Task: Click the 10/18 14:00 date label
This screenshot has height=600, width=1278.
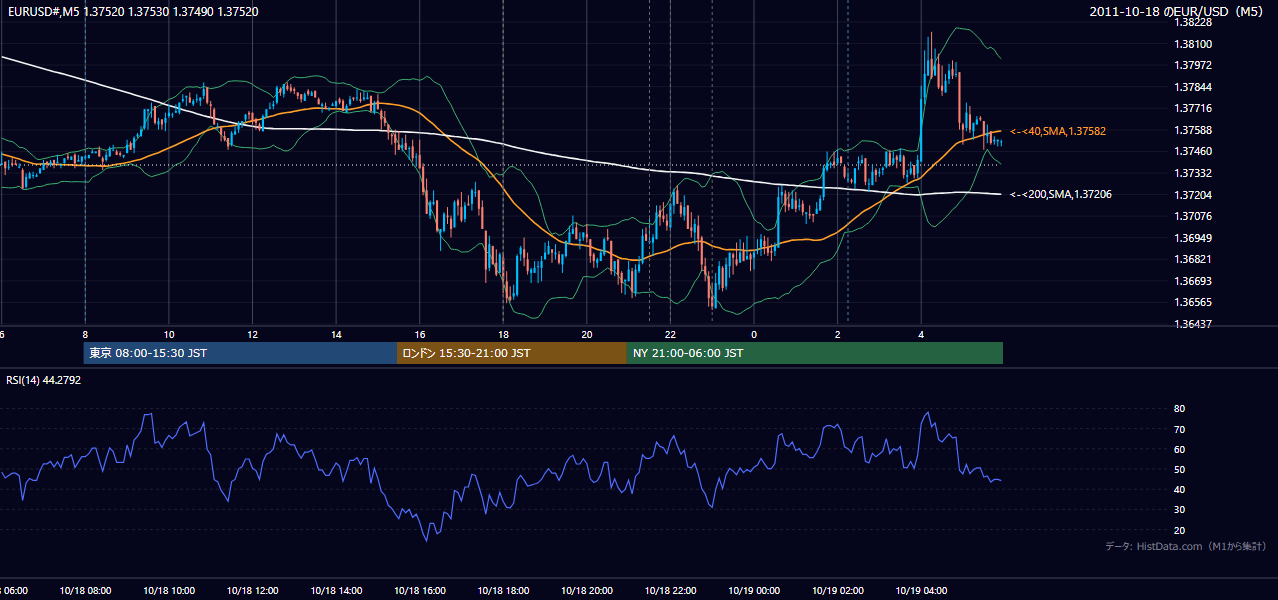Action: click(336, 591)
